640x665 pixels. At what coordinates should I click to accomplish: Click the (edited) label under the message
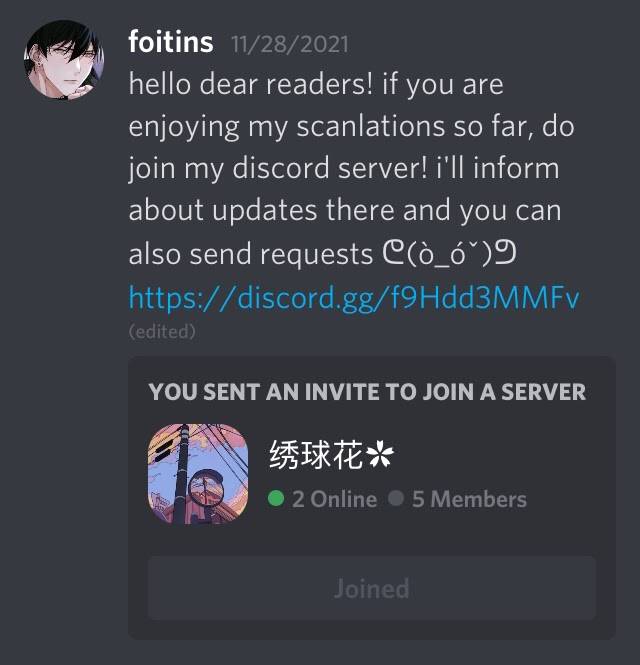point(162,332)
